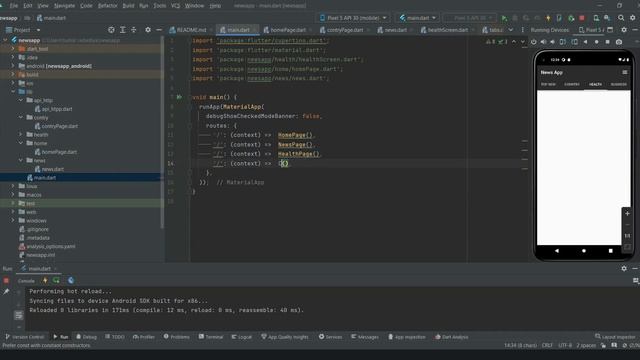
Task: Open the Refactor menu
Action: 108,6
